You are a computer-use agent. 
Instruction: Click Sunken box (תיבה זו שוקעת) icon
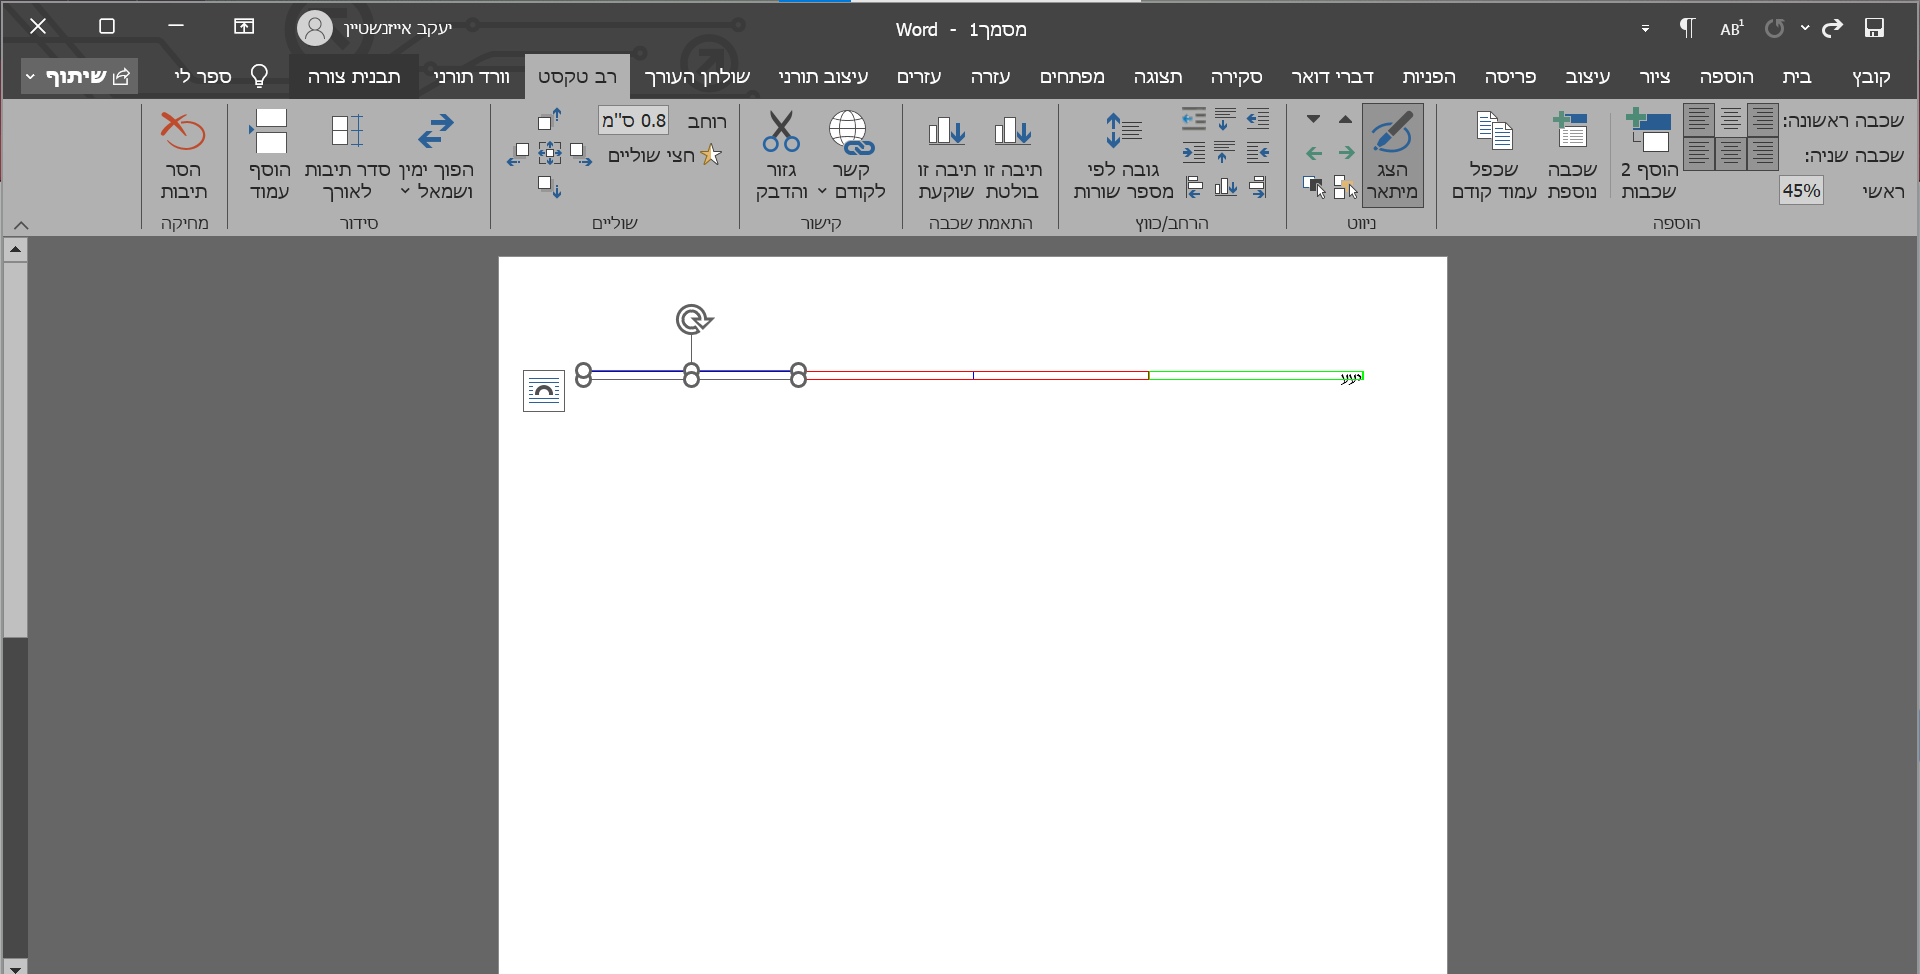pyautogui.click(x=946, y=132)
